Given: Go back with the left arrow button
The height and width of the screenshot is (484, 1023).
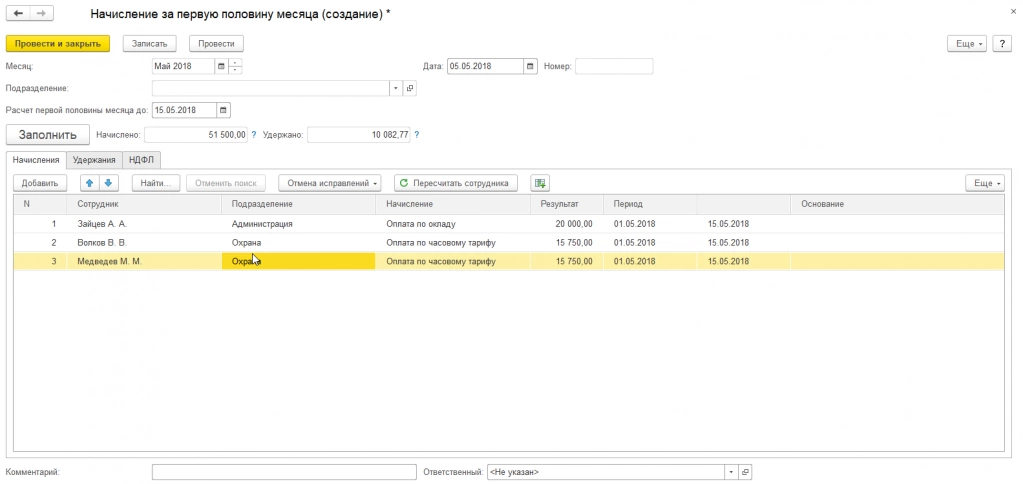Looking at the screenshot, I should [x=18, y=13].
